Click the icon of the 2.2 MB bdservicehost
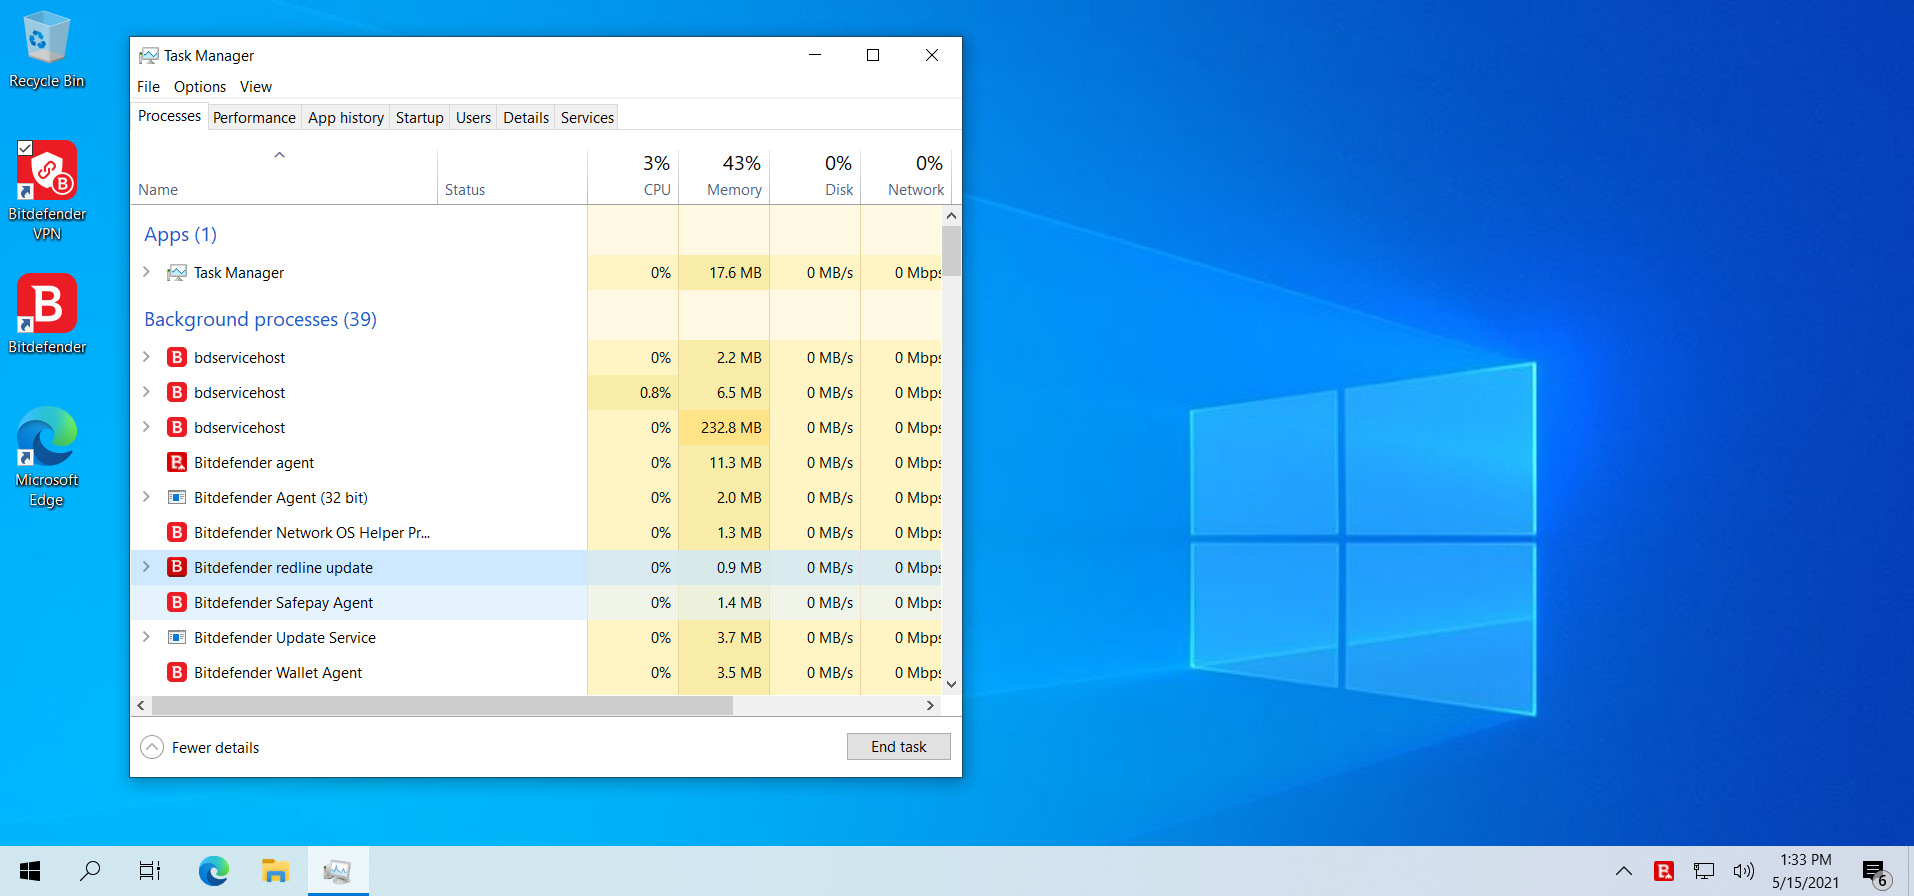The width and height of the screenshot is (1914, 896). [x=177, y=357]
